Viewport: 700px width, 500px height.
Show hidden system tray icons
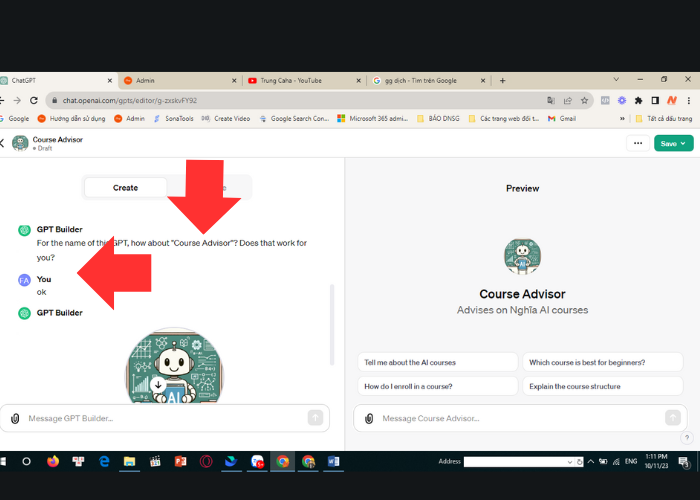[x=591, y=462]
